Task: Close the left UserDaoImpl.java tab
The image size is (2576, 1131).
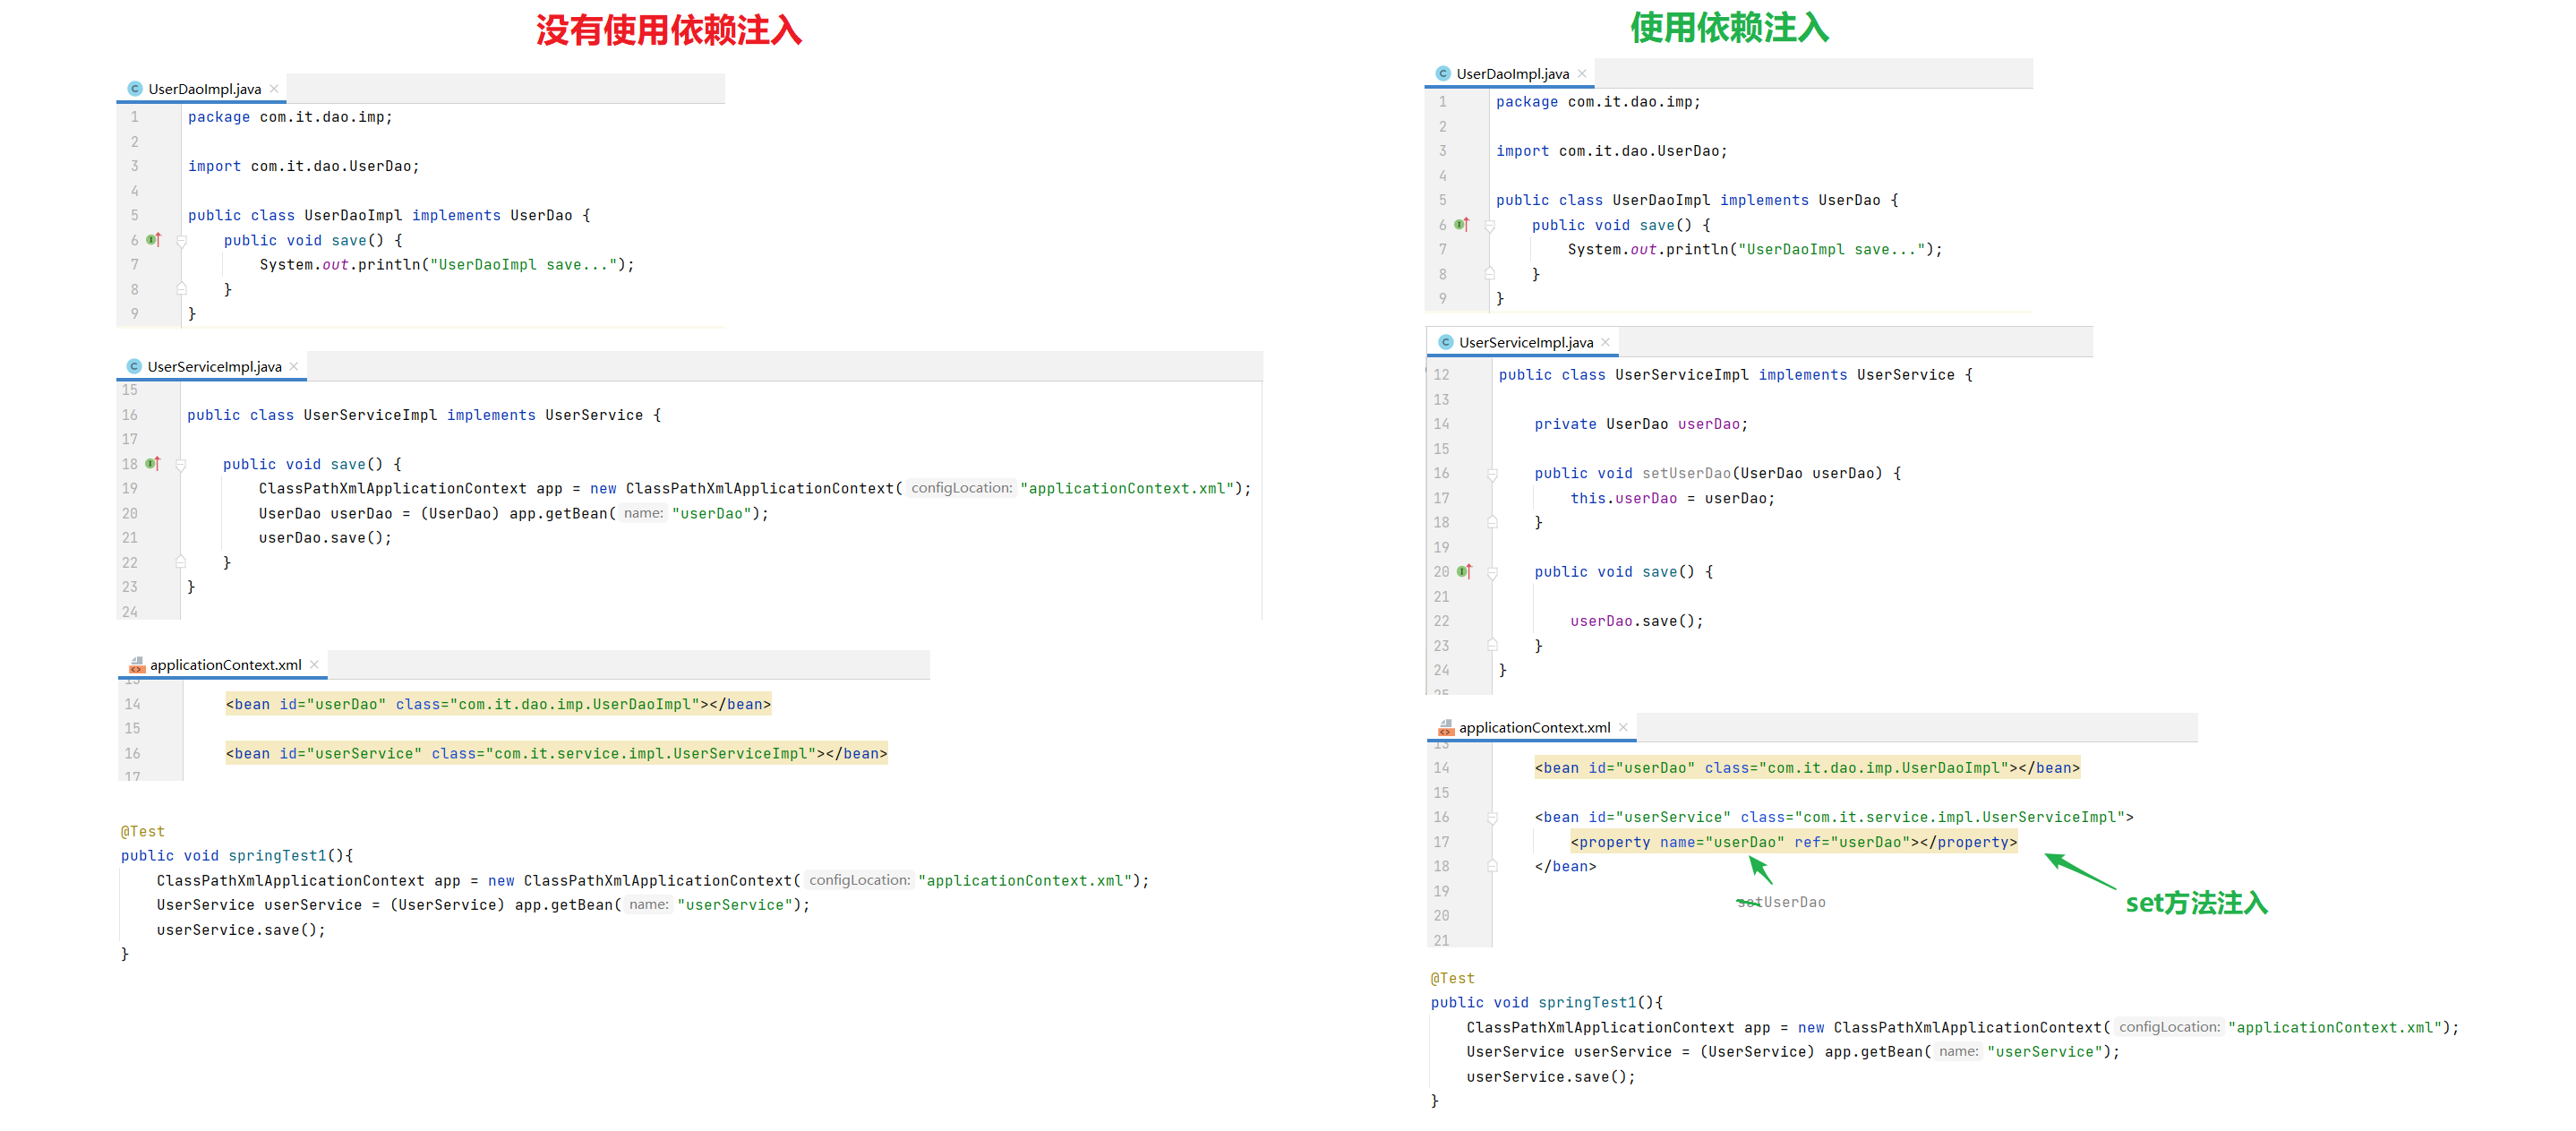Action: click(x=274, y=89)
